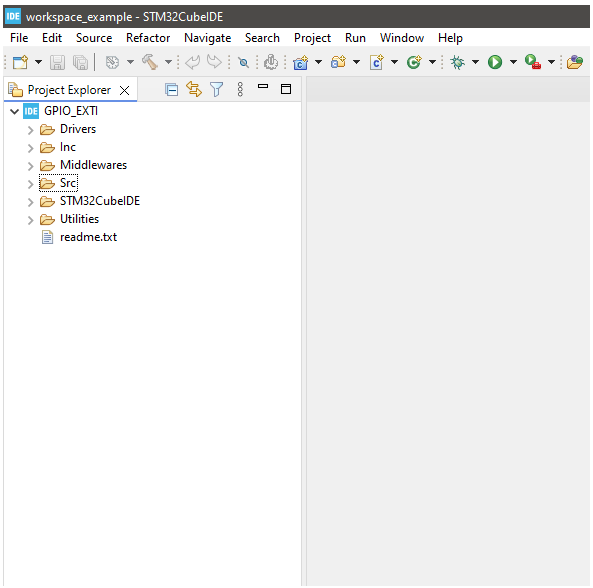Open the External Tools dropdown arrow

[x=551, y=62]
